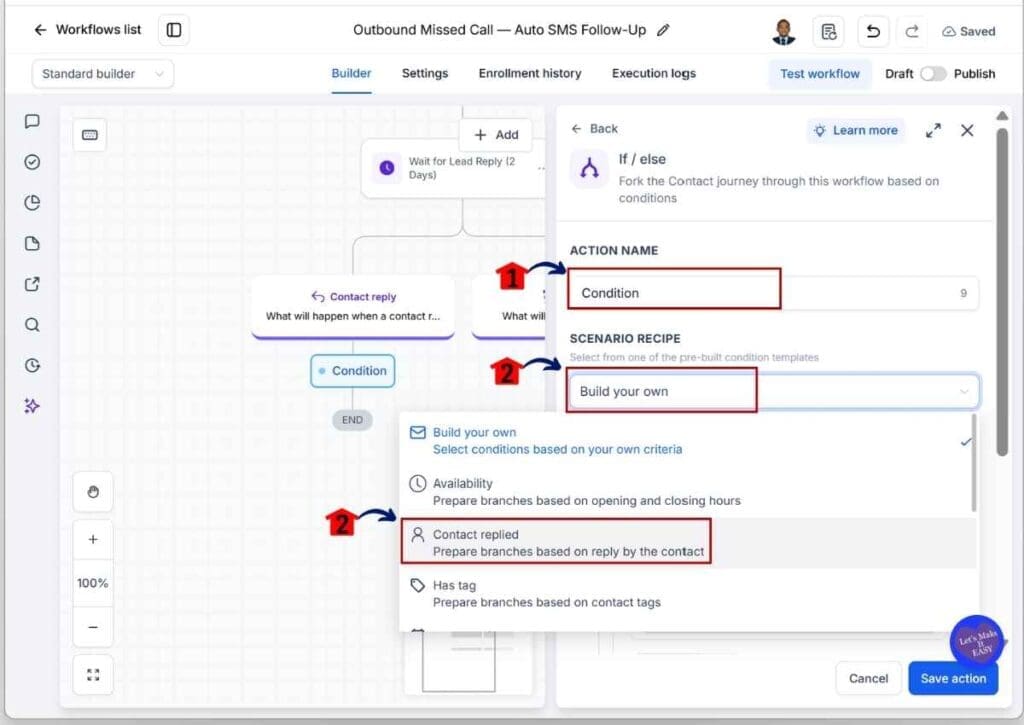
Task: Undo the last change
Action: pyautogui.click(x=872, y=31)
